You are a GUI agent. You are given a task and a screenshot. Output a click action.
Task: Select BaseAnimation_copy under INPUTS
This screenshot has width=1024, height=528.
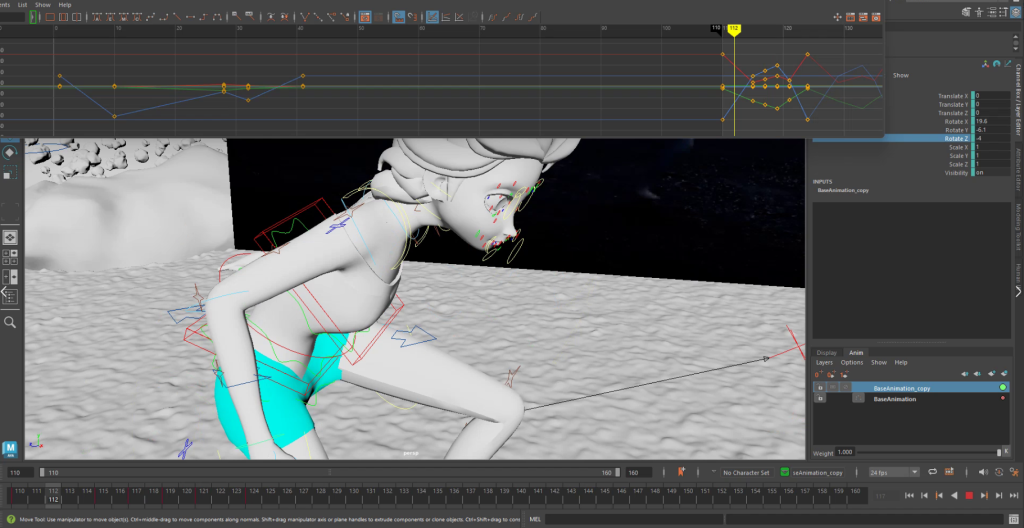pos(843,190)
